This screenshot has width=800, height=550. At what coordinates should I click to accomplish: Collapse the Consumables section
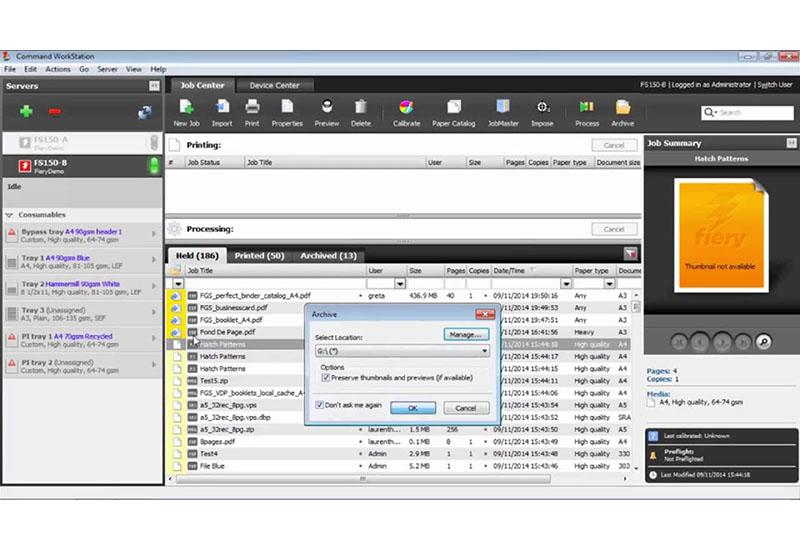point(9,215)
